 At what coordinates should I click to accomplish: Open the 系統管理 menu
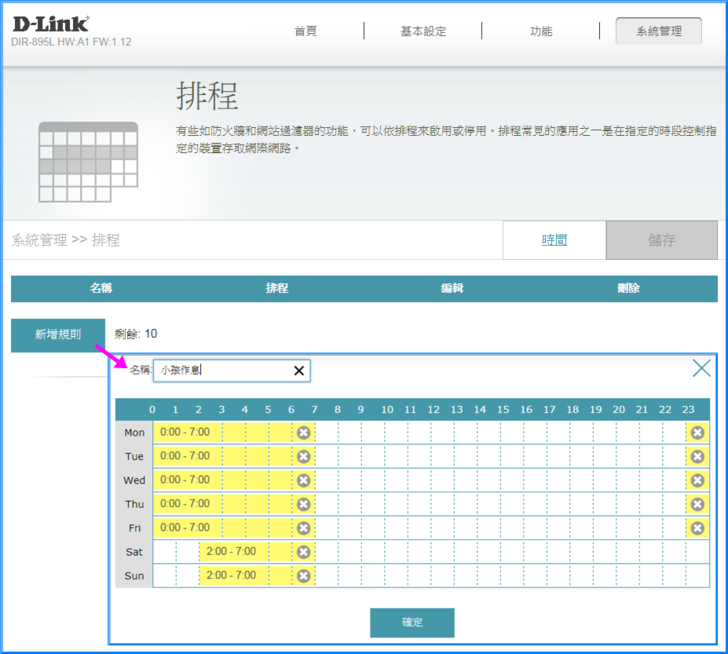click(x=659, y=31)
